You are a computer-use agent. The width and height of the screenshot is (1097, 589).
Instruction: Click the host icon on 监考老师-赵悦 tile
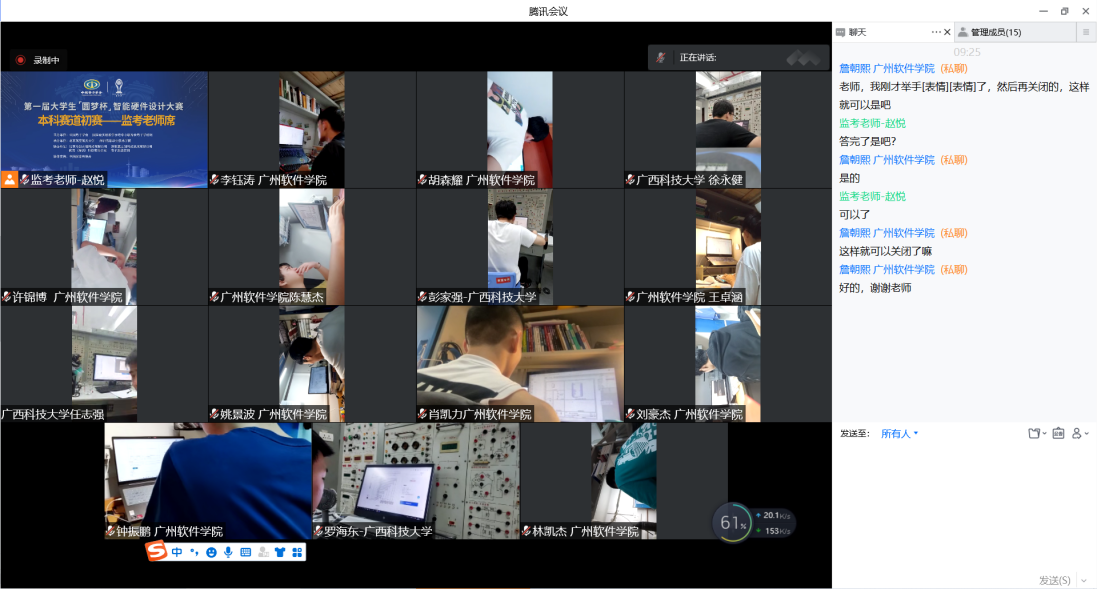coord(9,180)
